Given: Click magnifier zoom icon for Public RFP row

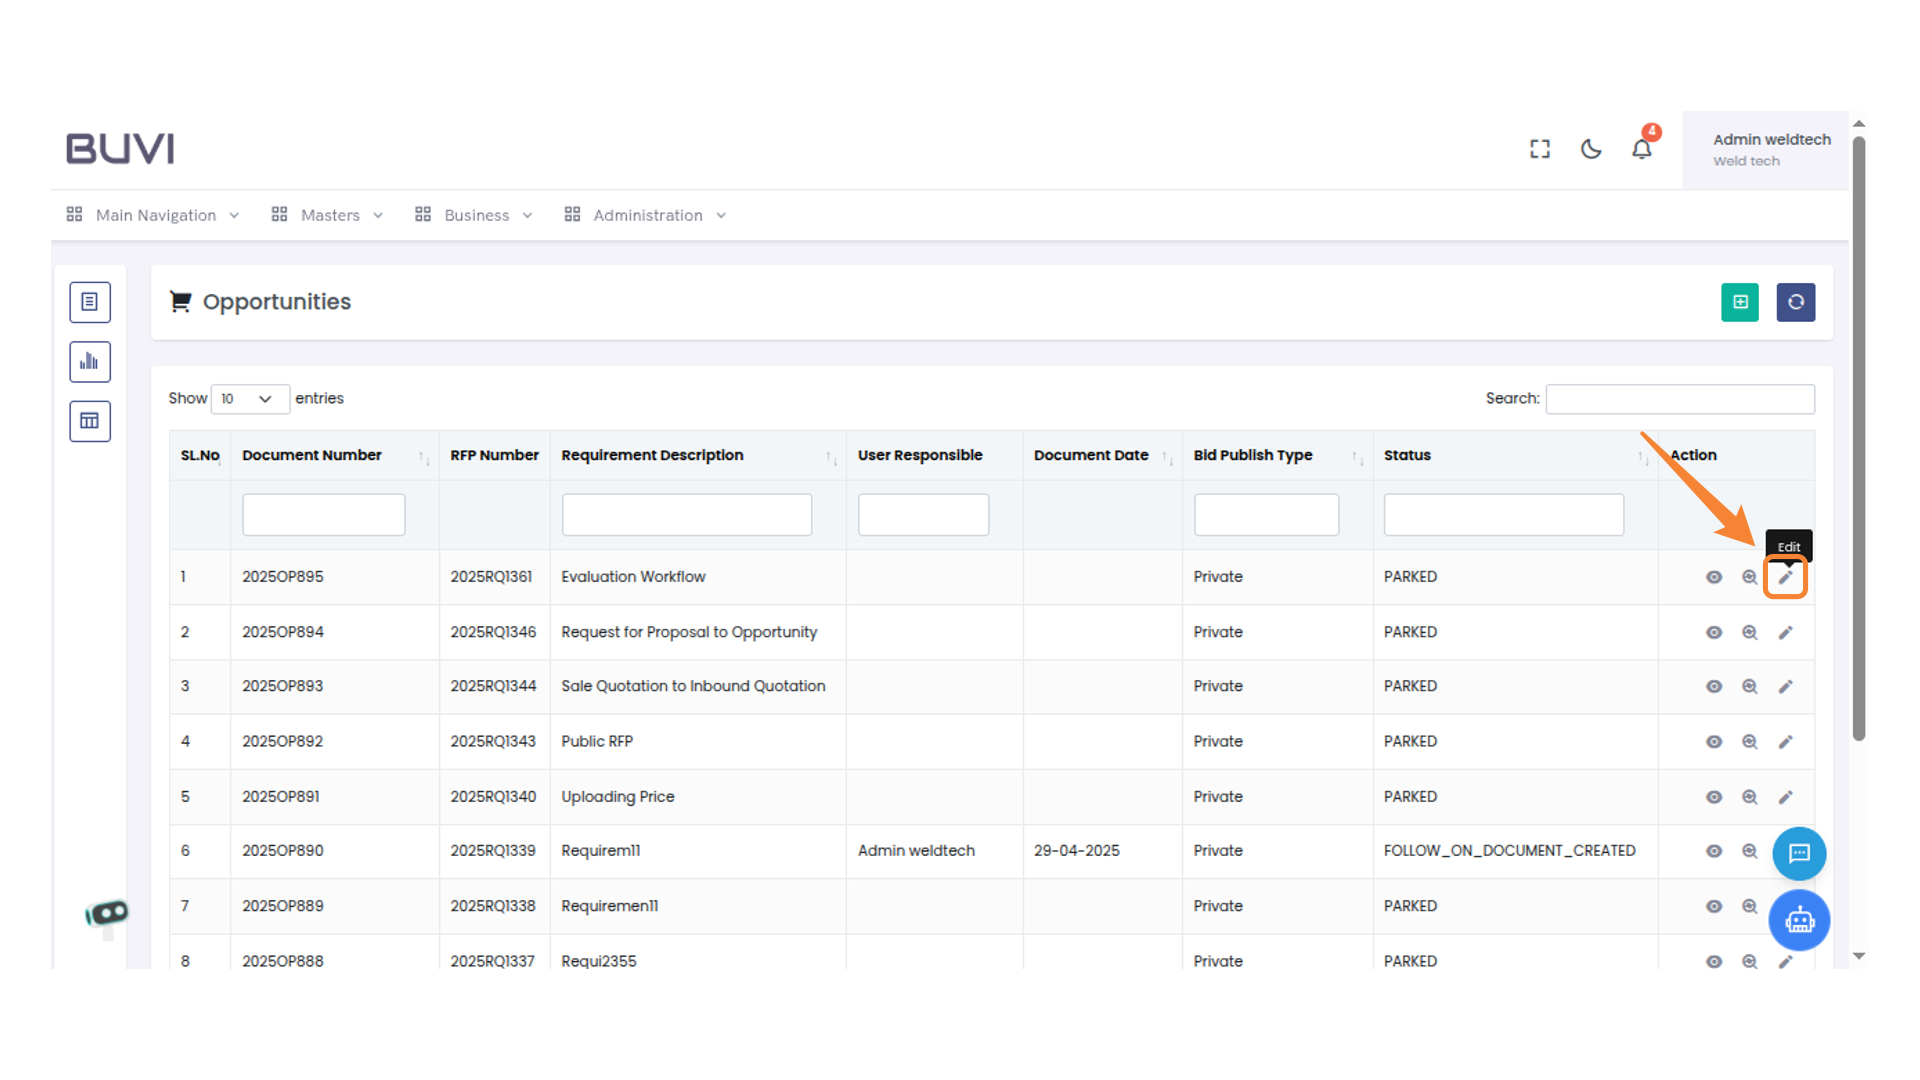Looking at the screenshot, I should point(1749,742).
